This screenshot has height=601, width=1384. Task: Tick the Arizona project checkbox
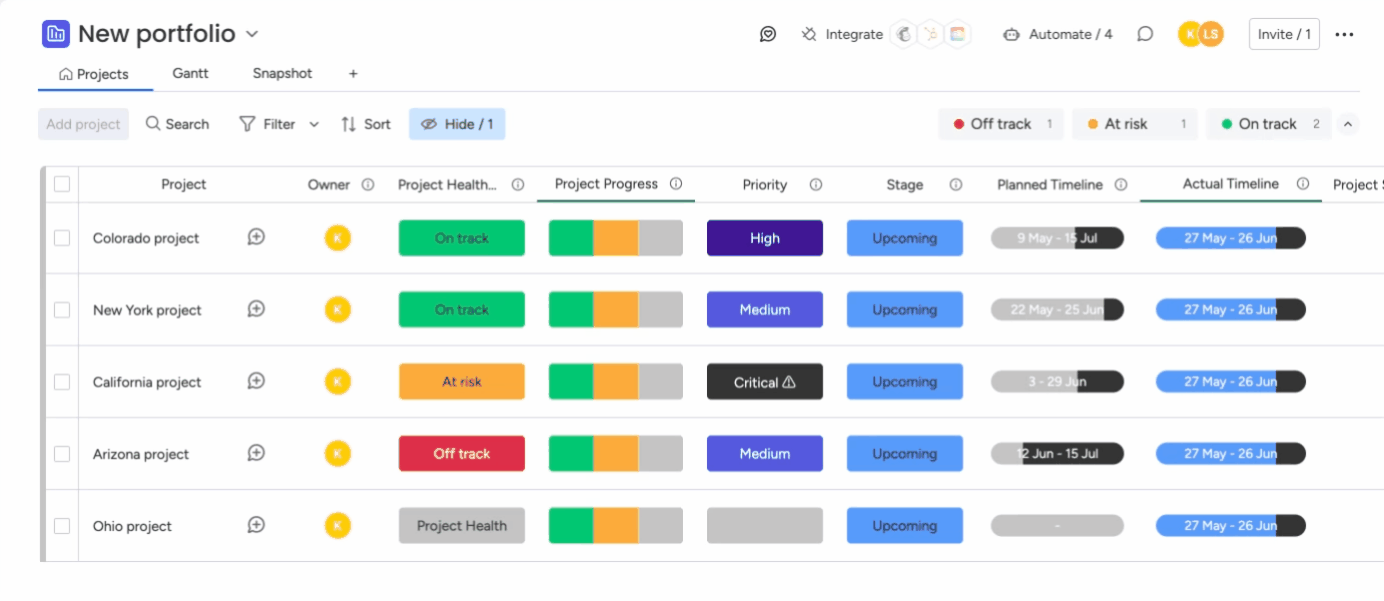62,454
